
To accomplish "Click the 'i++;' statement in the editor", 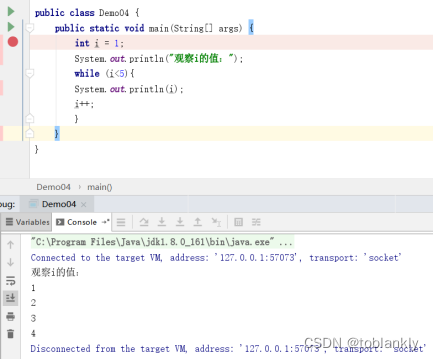I will tap(84, 104).
